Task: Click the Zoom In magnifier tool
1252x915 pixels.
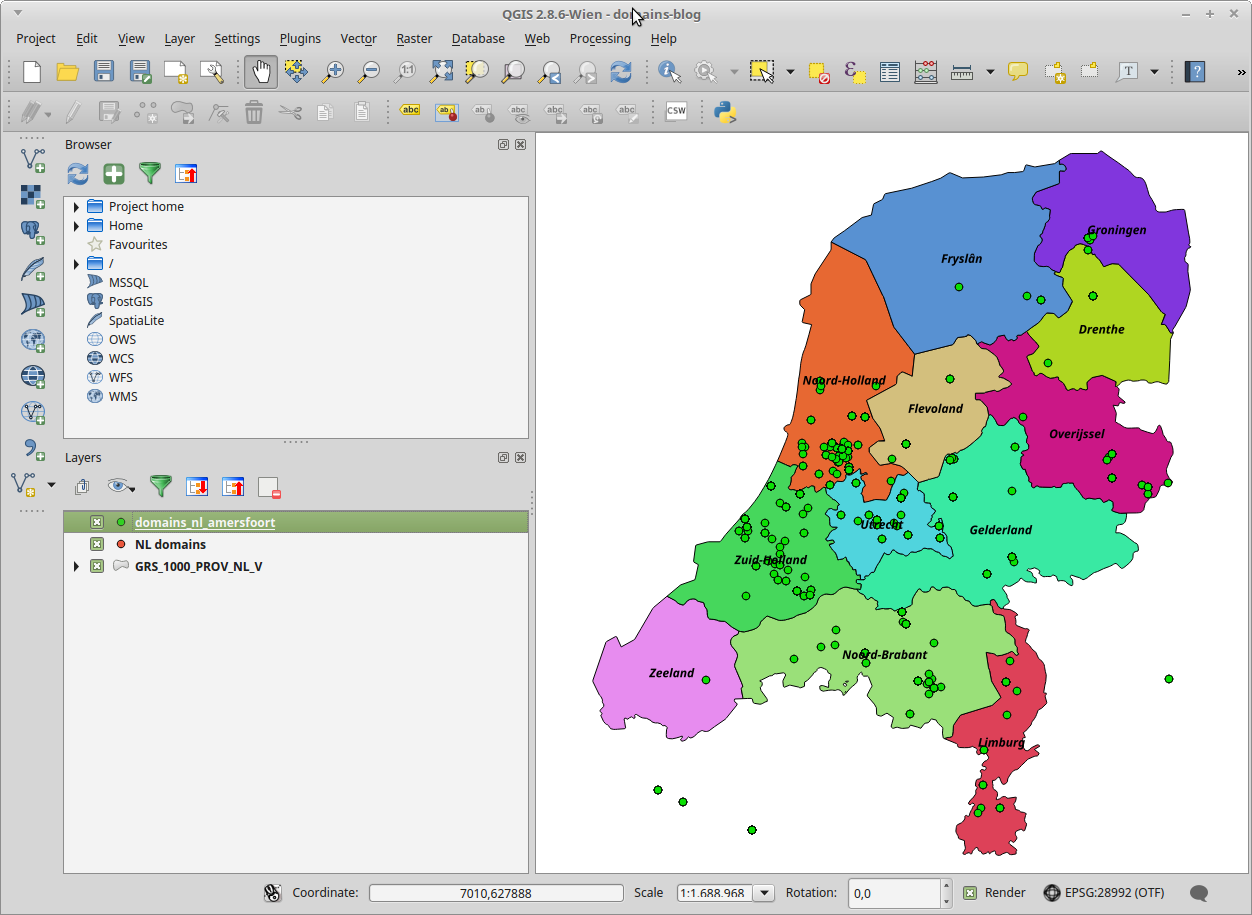Action: (x=332, y=72)
